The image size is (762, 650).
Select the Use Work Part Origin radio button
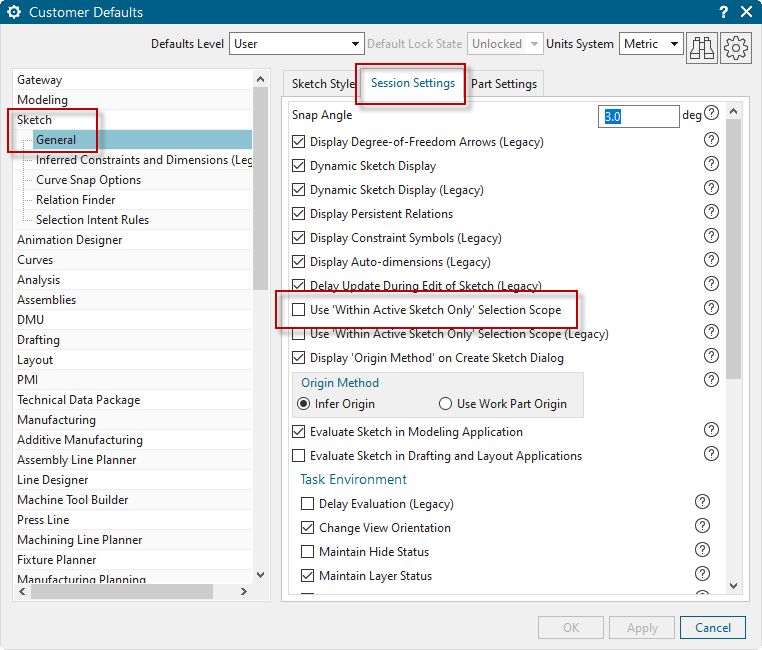point(446,404)
